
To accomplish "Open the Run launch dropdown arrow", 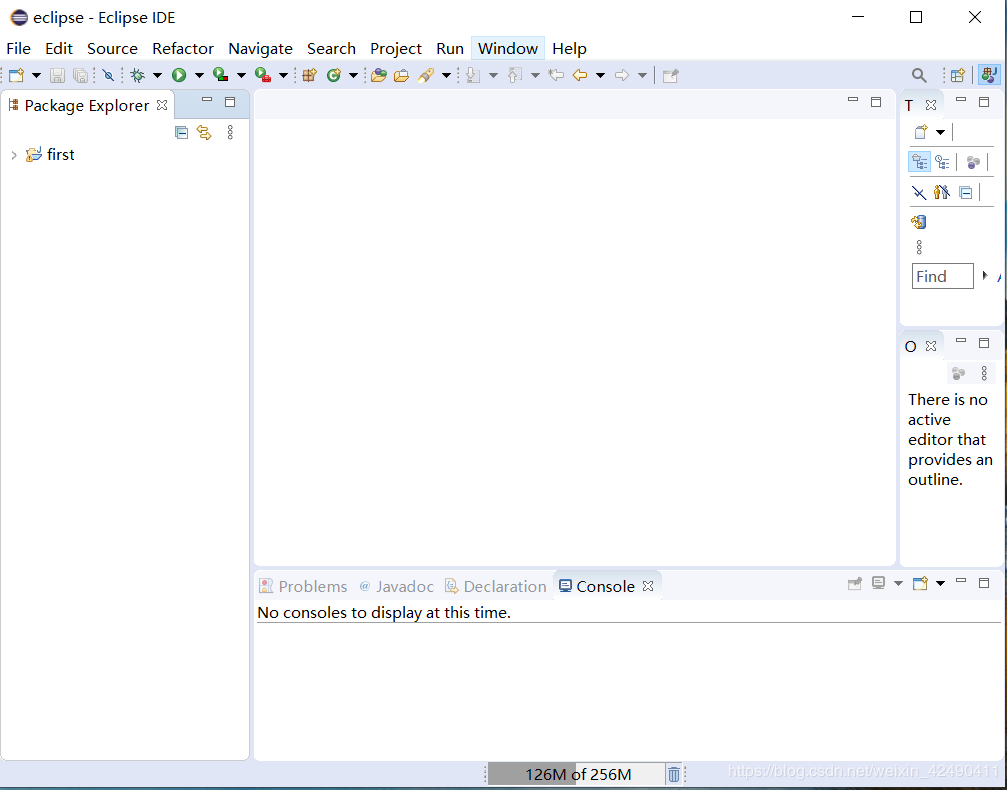I will [199, 75].
